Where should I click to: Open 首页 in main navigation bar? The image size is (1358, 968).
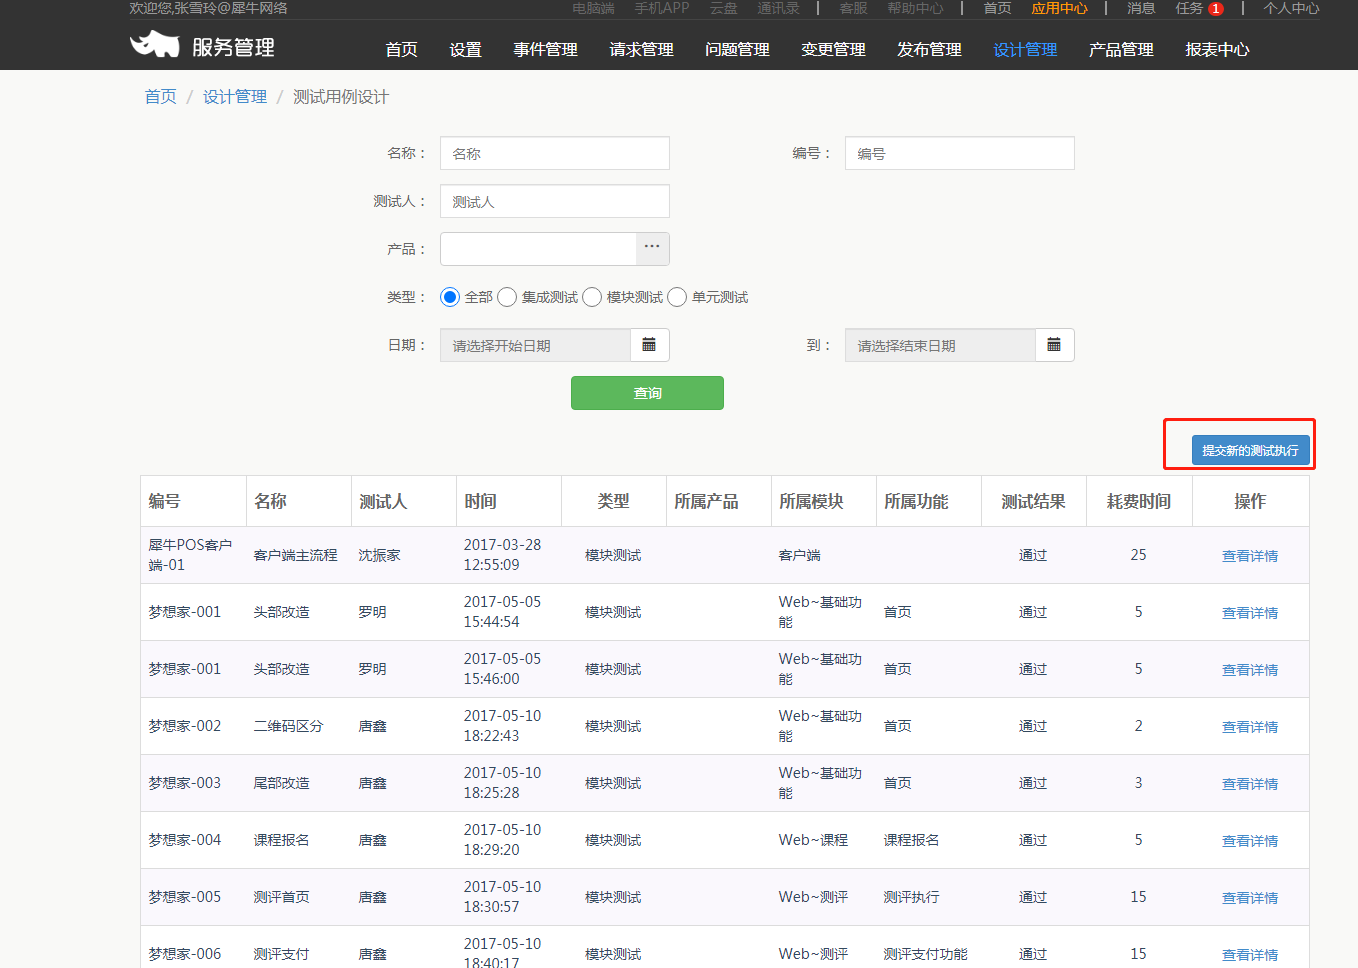(401, 49)
